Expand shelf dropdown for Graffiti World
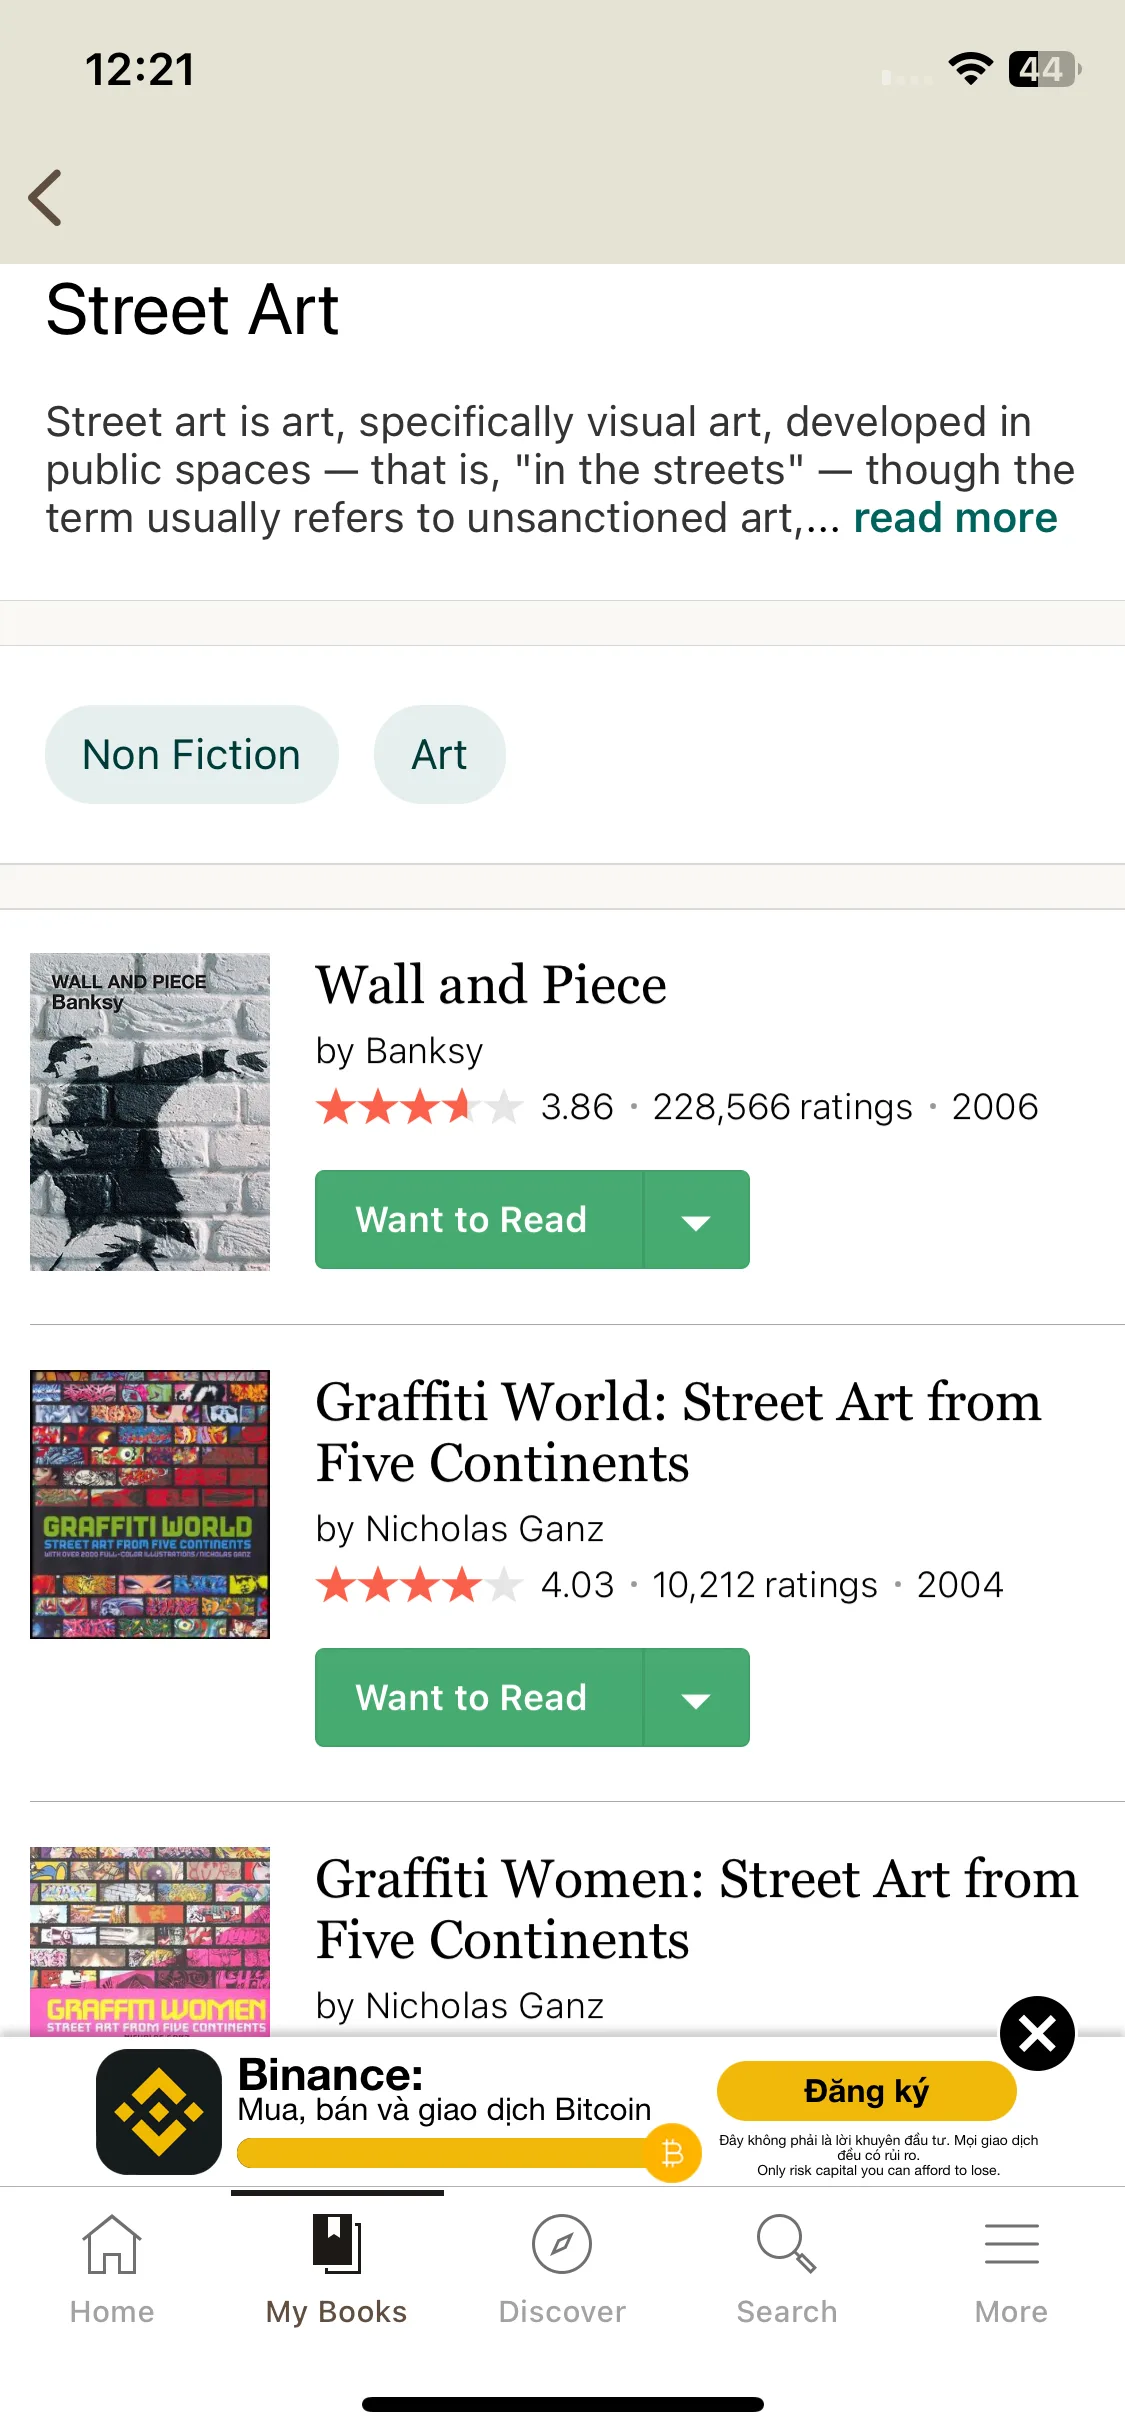Viewport: 1125px width, 2436px height. tap(696, 1697)
